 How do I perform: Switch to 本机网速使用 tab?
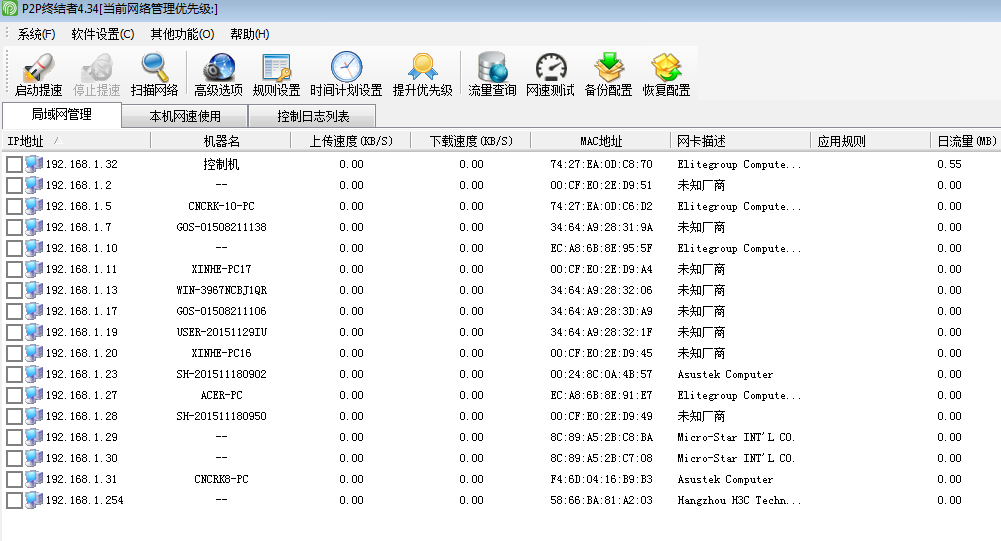coord(185,116)
